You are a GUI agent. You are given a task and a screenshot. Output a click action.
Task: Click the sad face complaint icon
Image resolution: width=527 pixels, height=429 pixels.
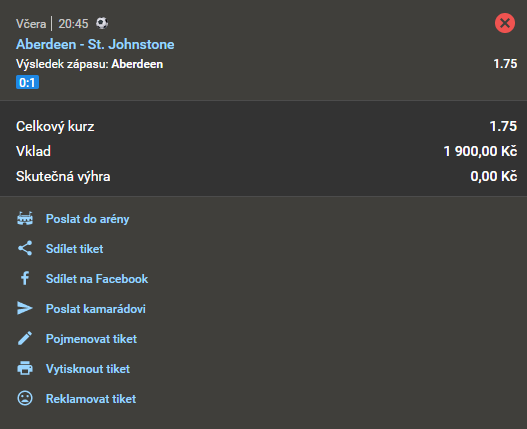click(25, 398)
